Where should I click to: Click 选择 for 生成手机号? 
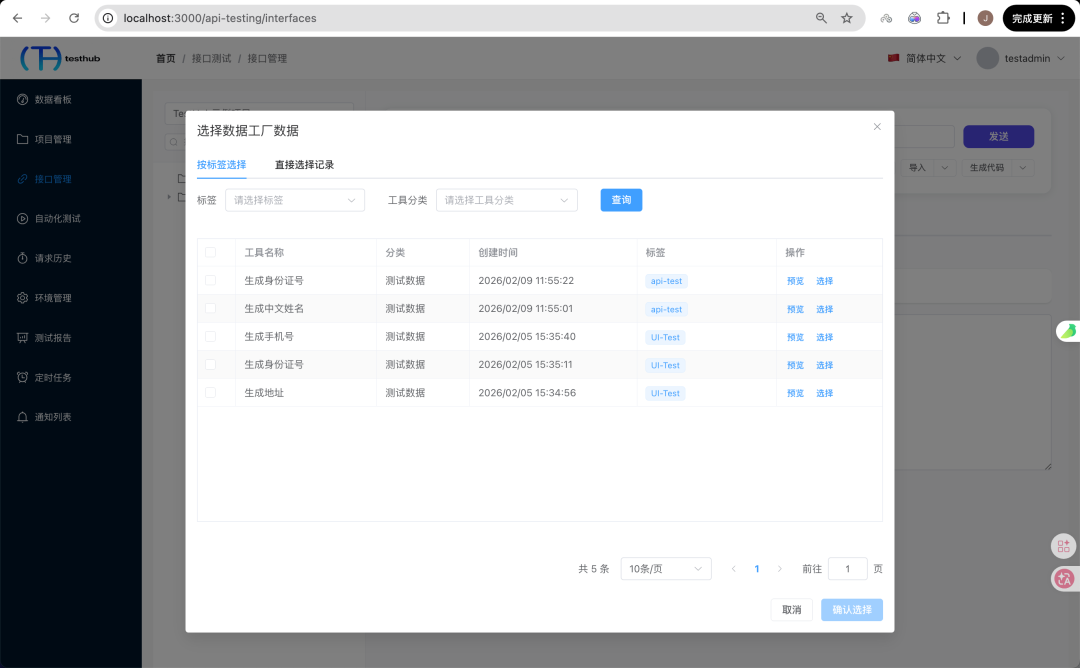click(824, 337)
